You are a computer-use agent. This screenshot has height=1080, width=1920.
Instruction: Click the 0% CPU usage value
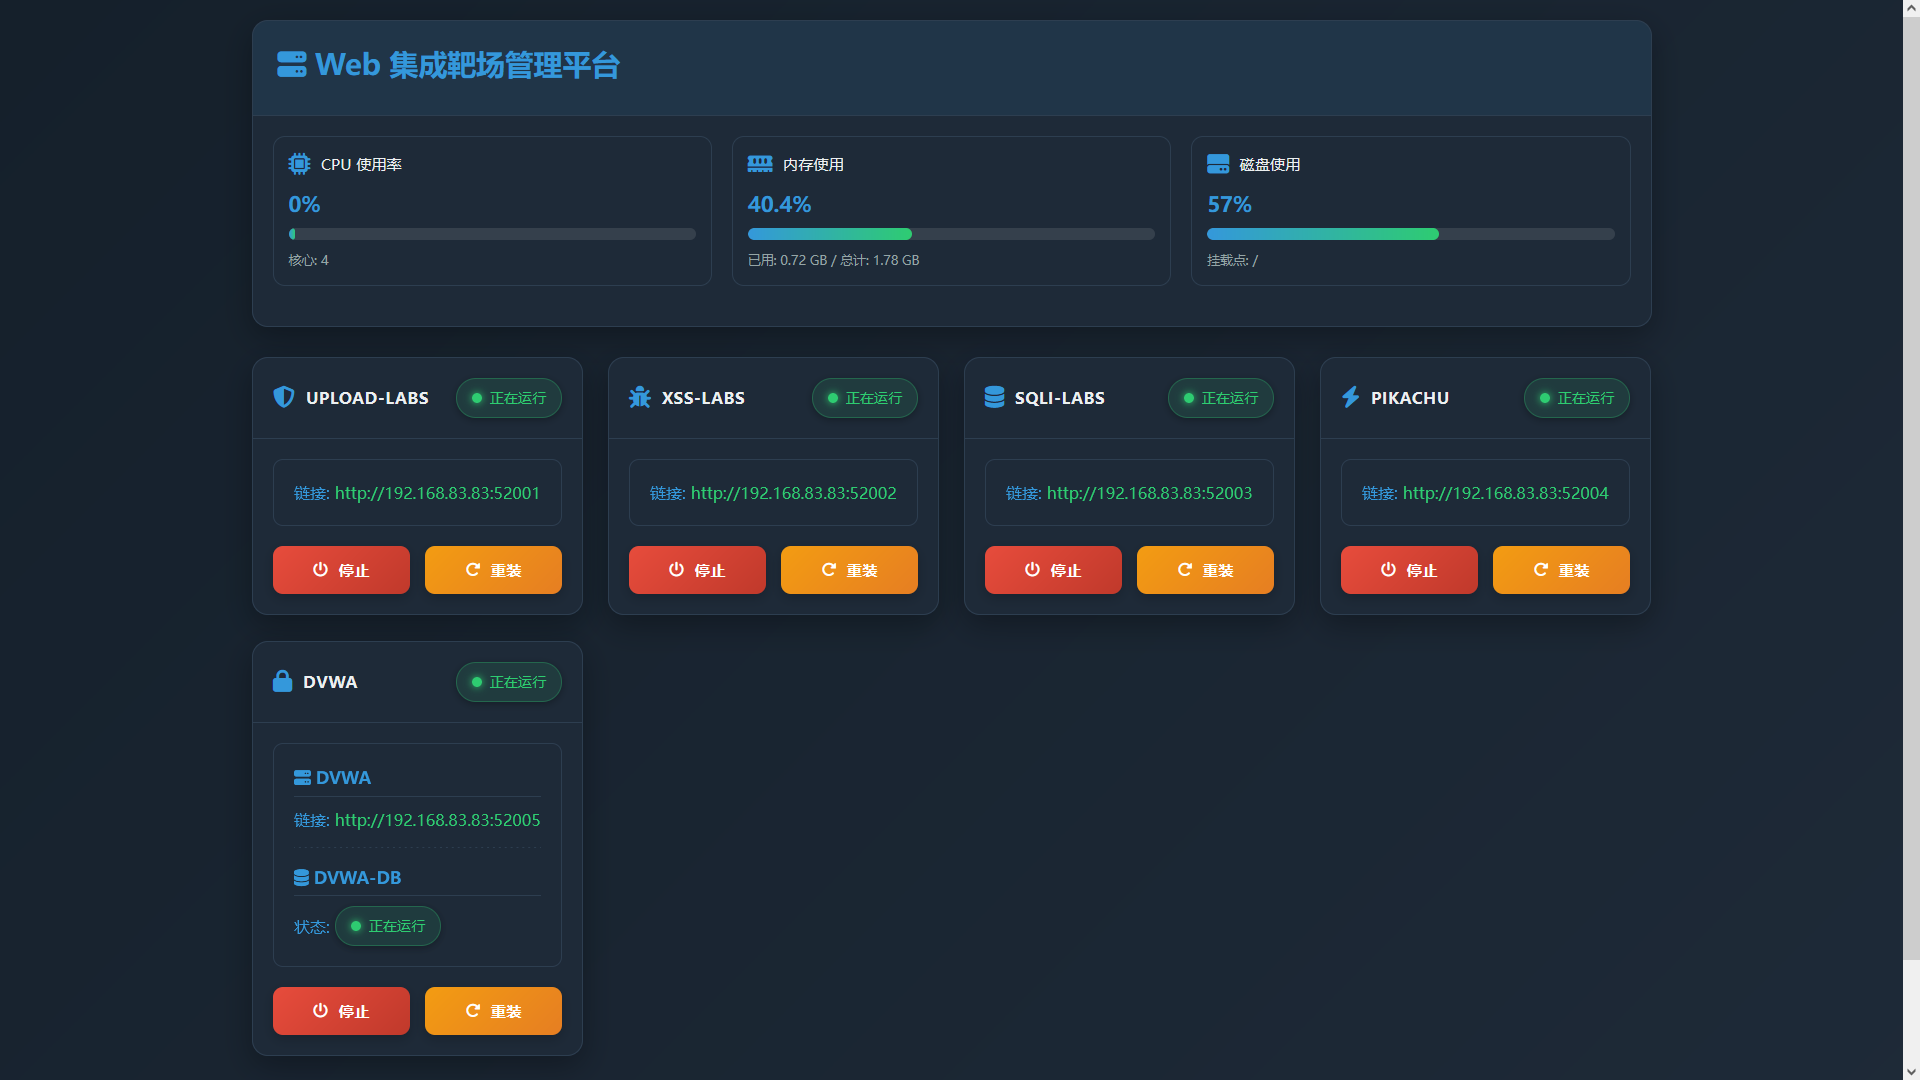pos(304,204)
